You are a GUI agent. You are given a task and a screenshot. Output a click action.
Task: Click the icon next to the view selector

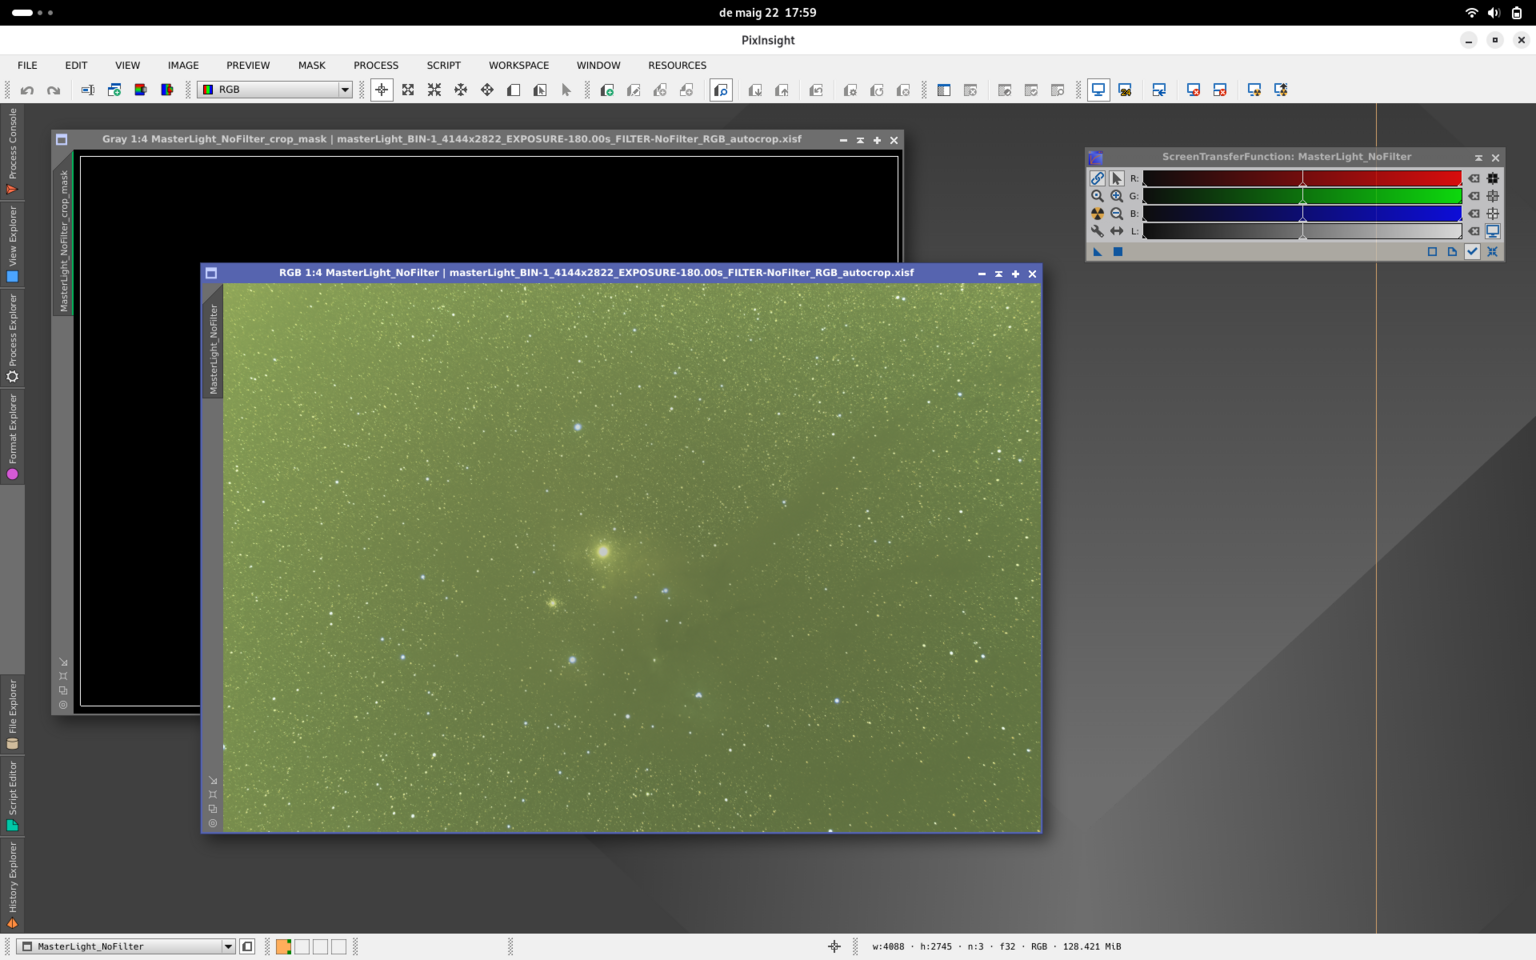click(x=247, y=946)
